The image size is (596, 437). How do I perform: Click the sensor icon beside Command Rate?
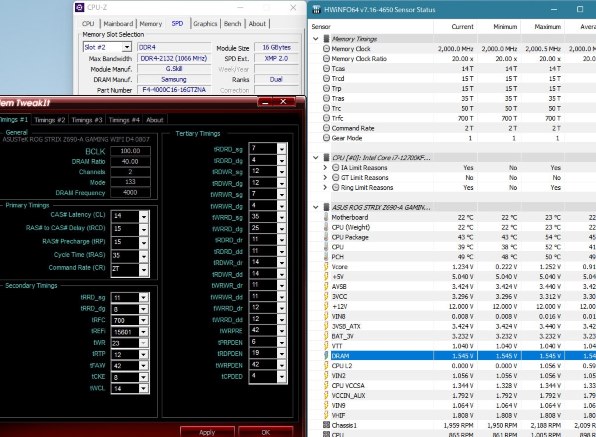click(326, 128)
